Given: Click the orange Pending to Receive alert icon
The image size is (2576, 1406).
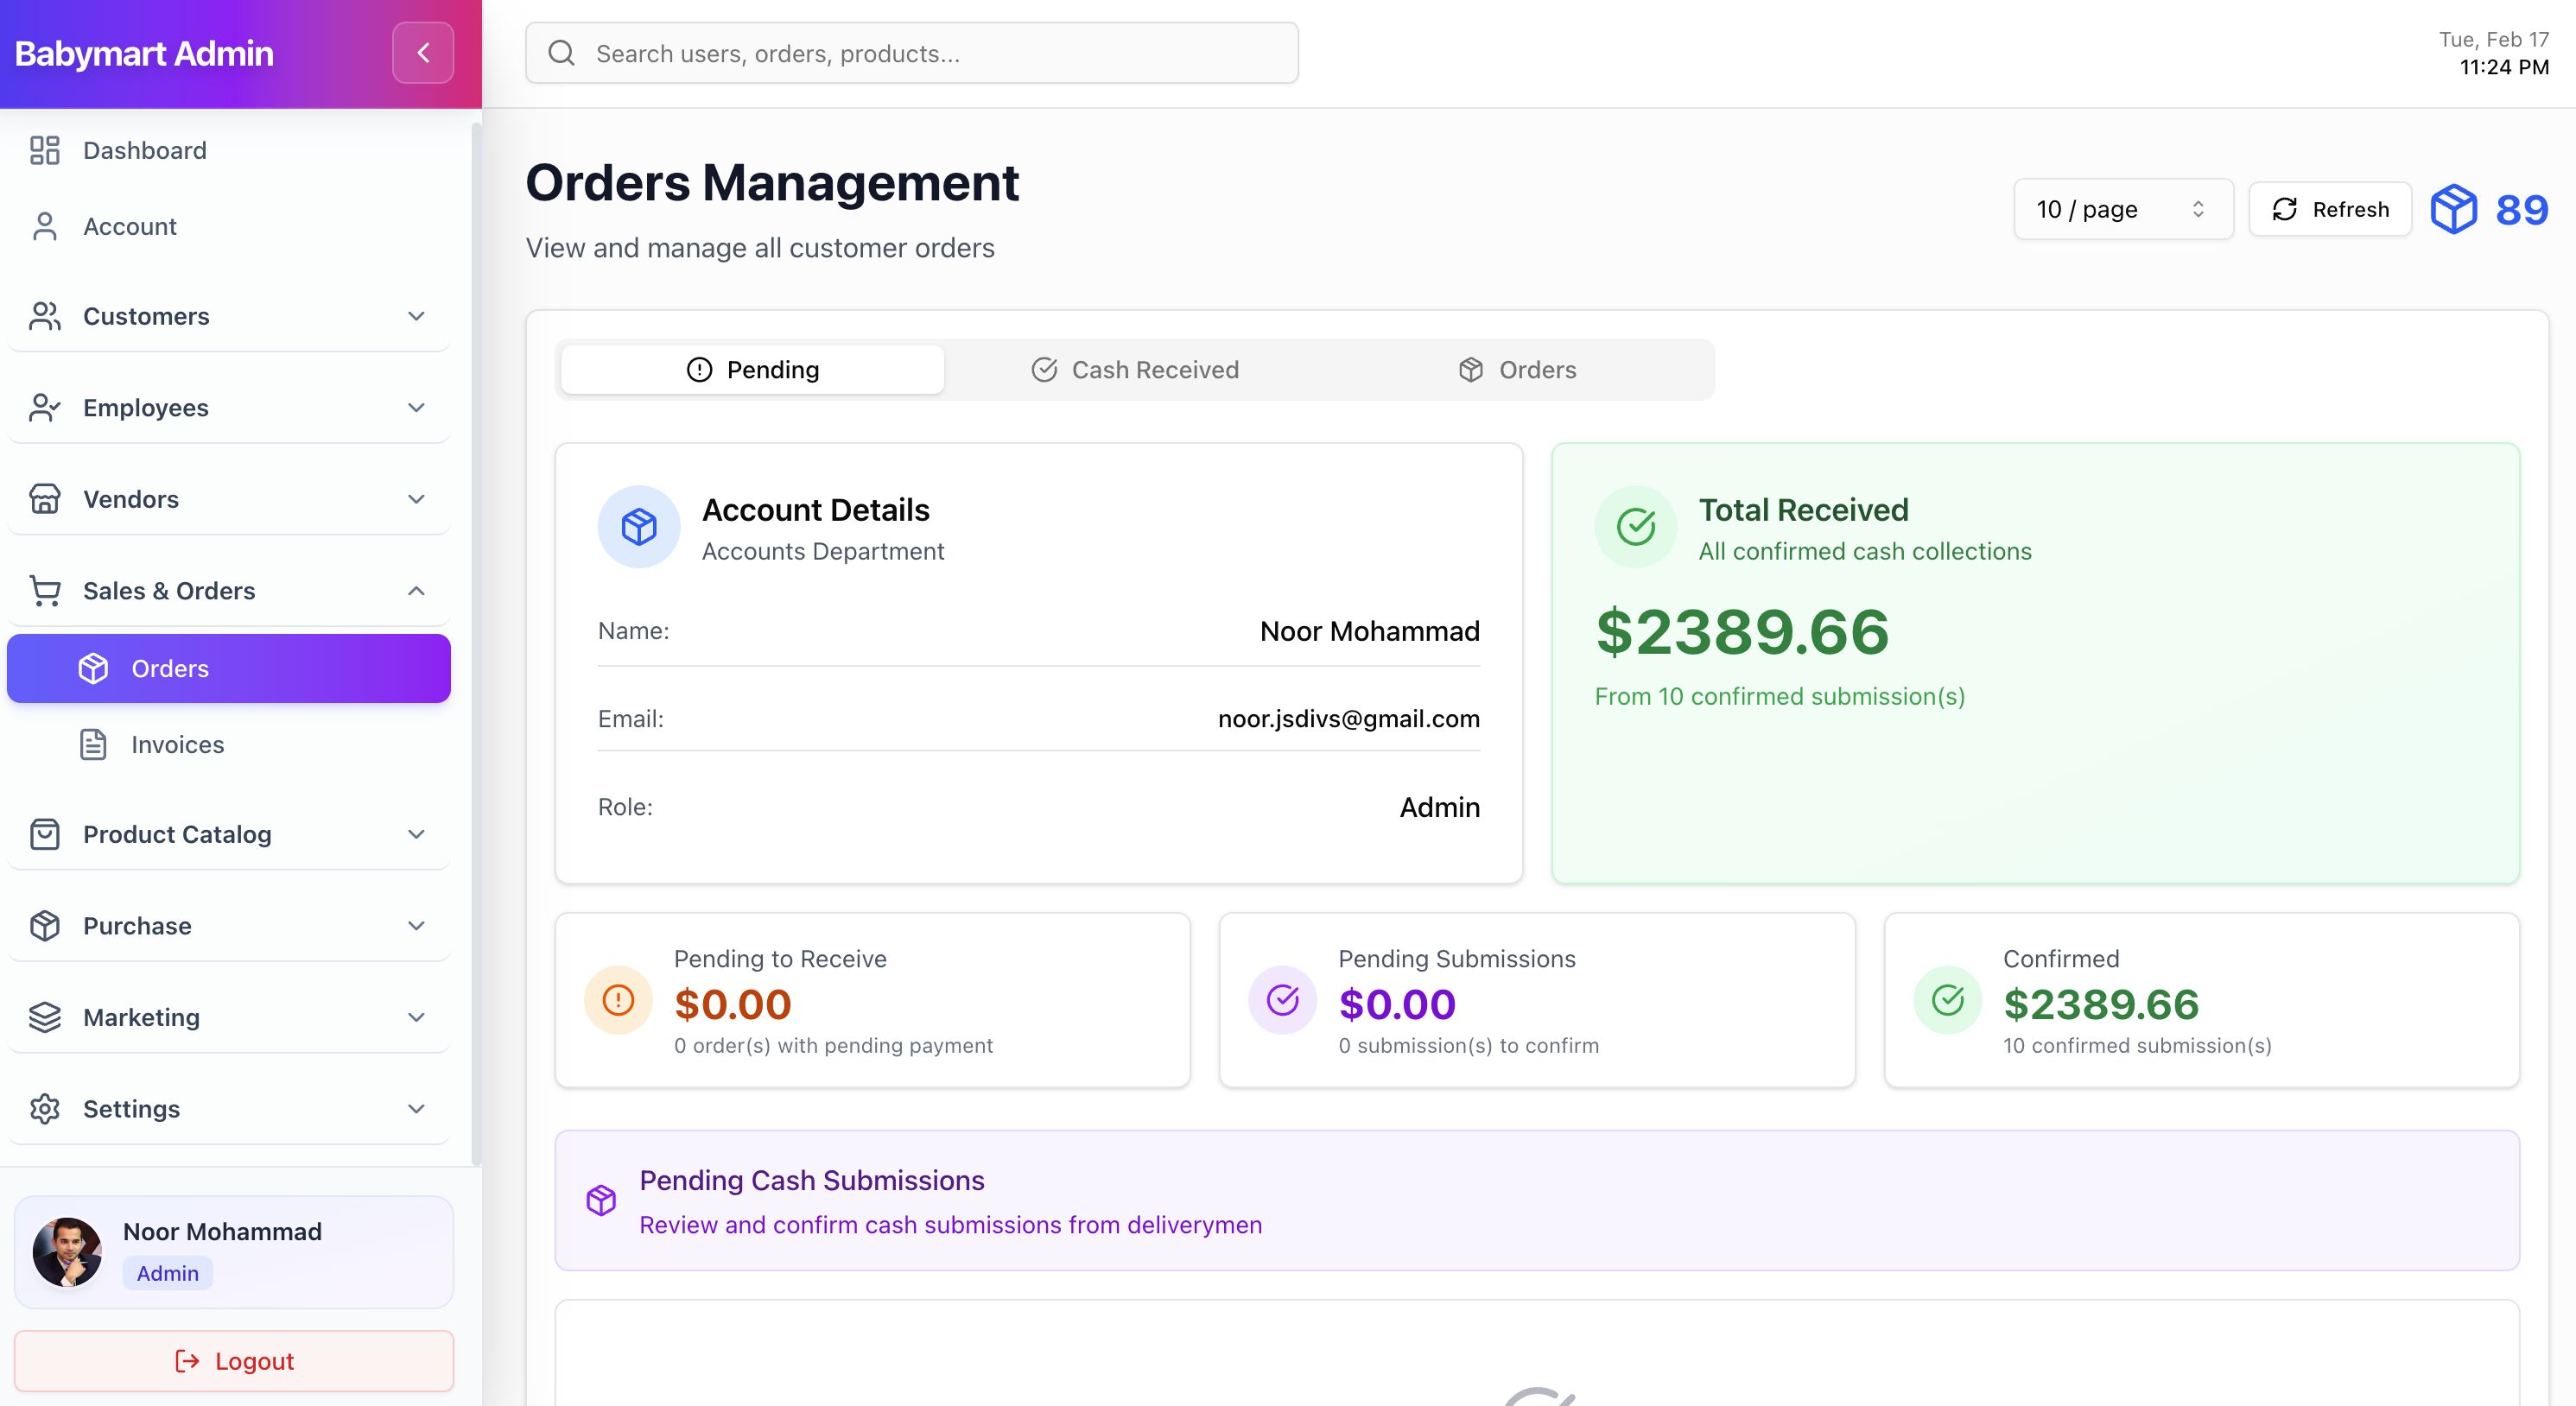Looking at the screenshot, I should tap(618, 999).
